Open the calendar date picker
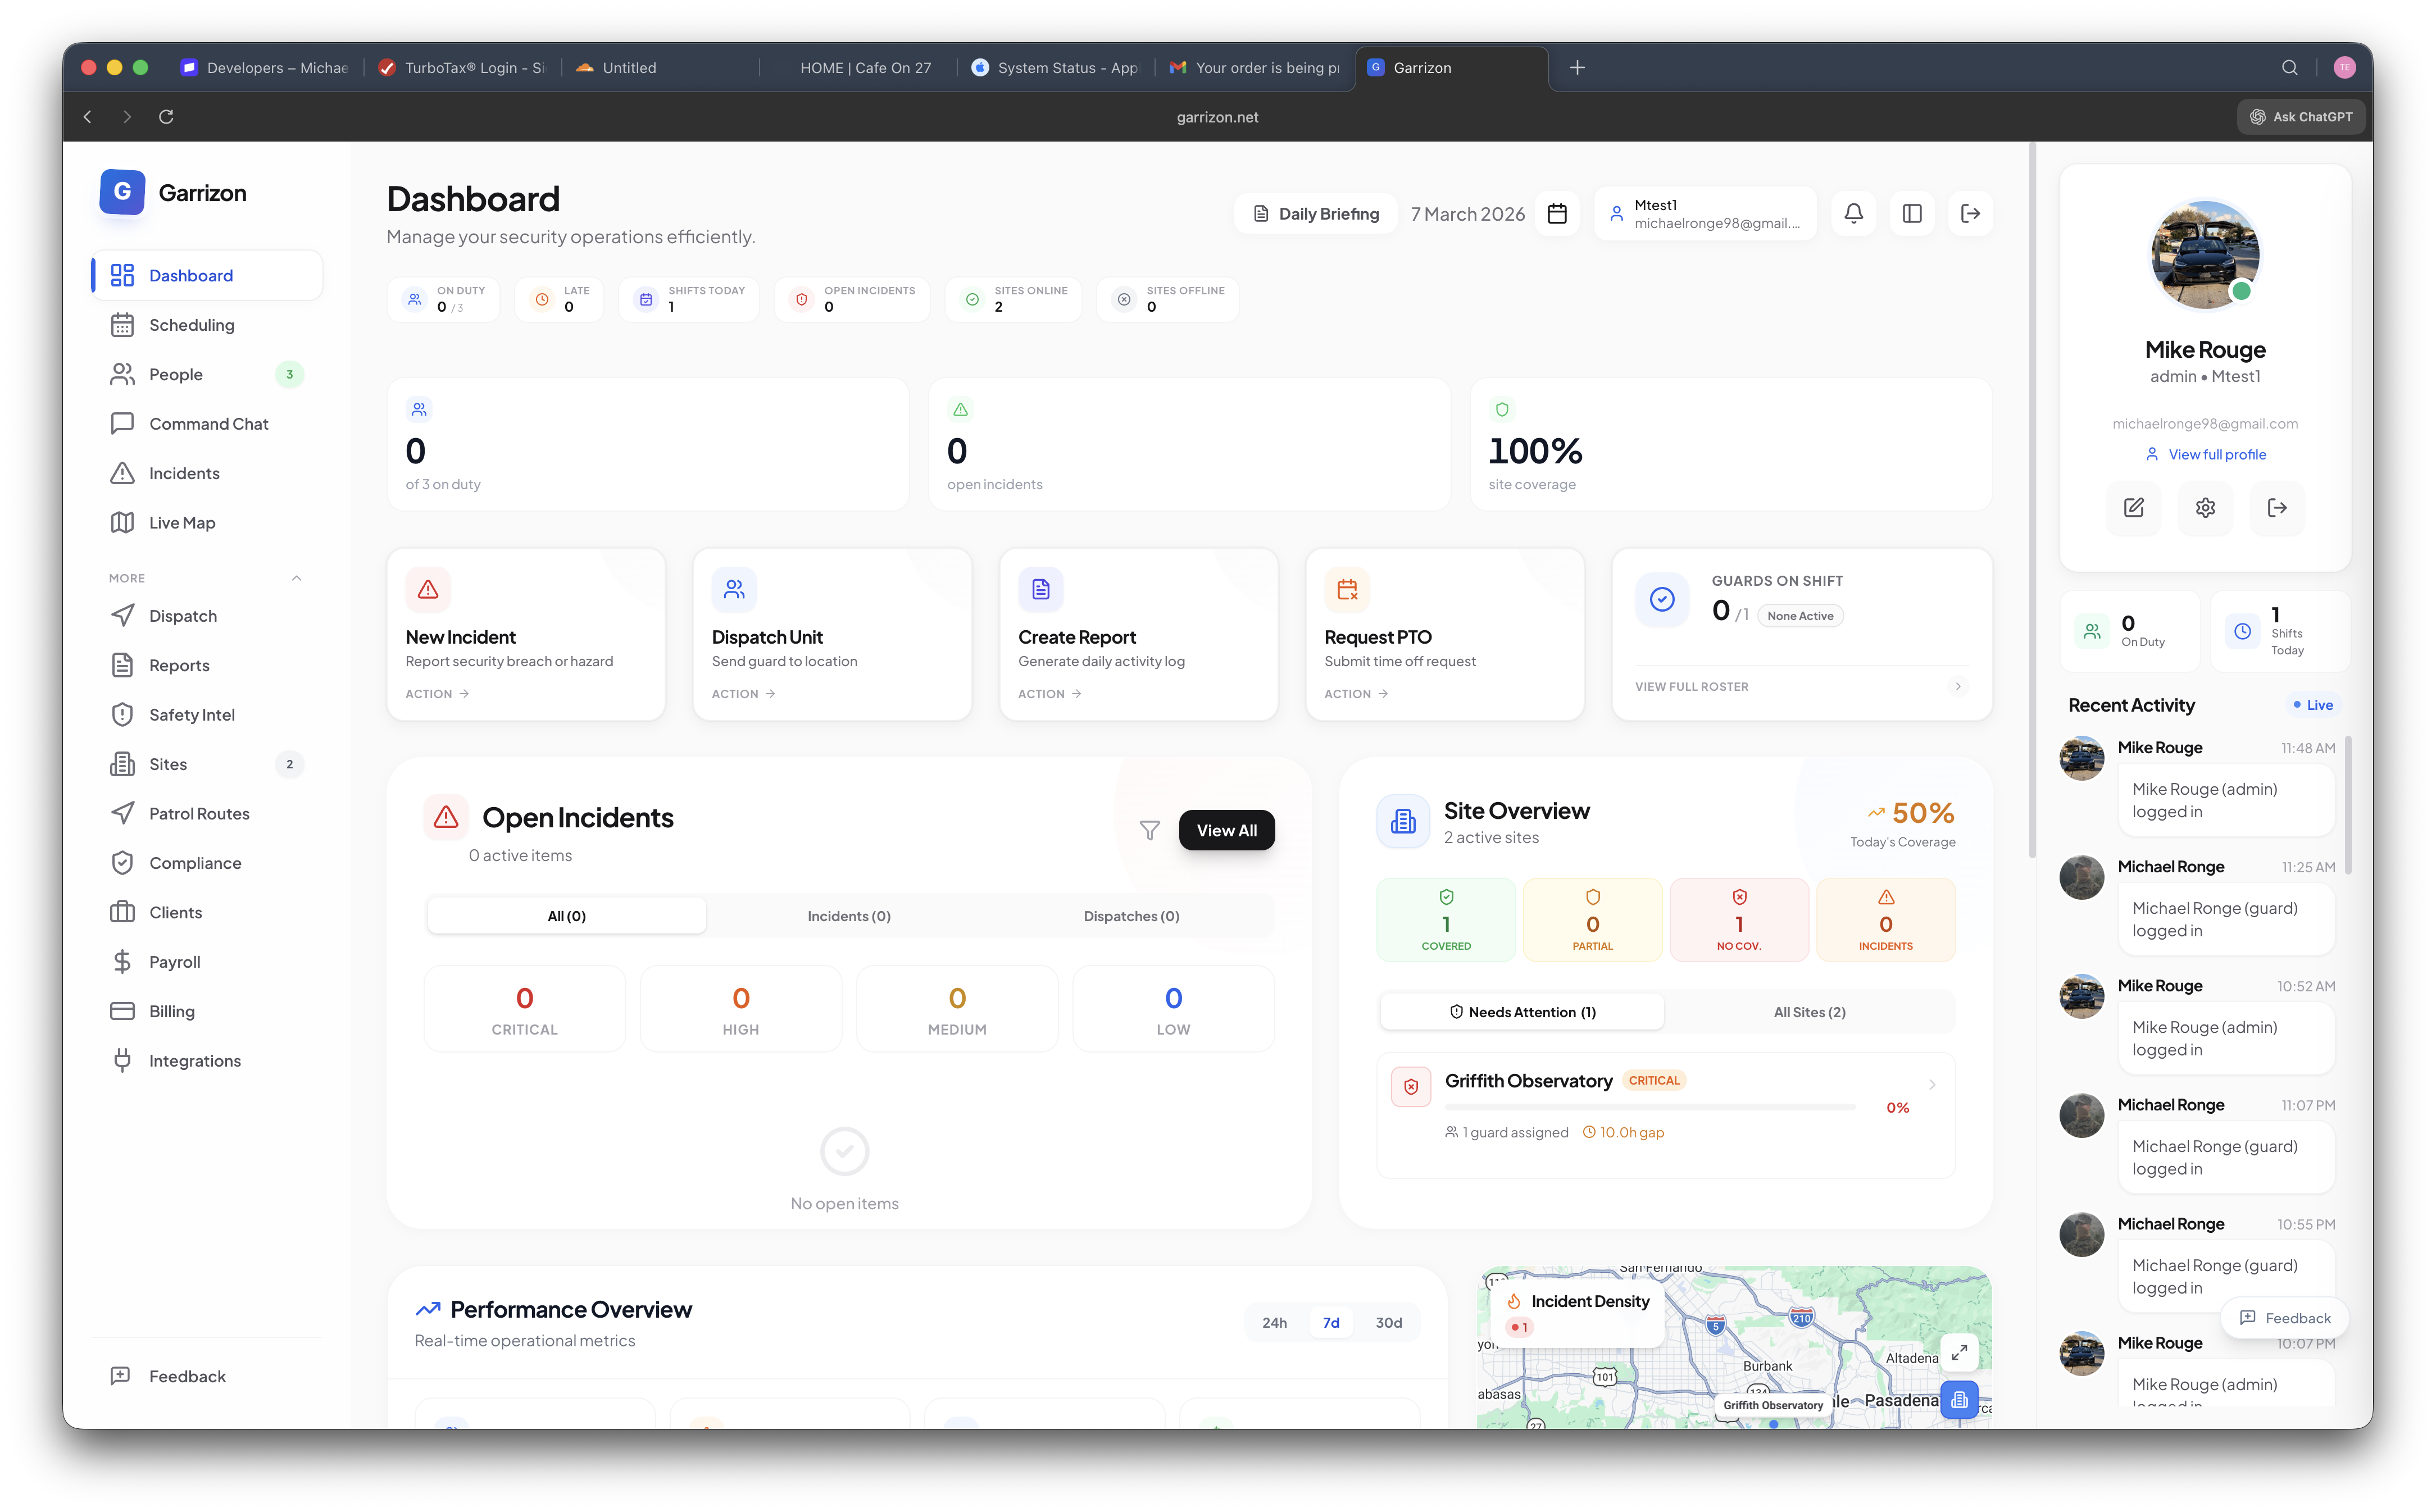 [1557, 213]
